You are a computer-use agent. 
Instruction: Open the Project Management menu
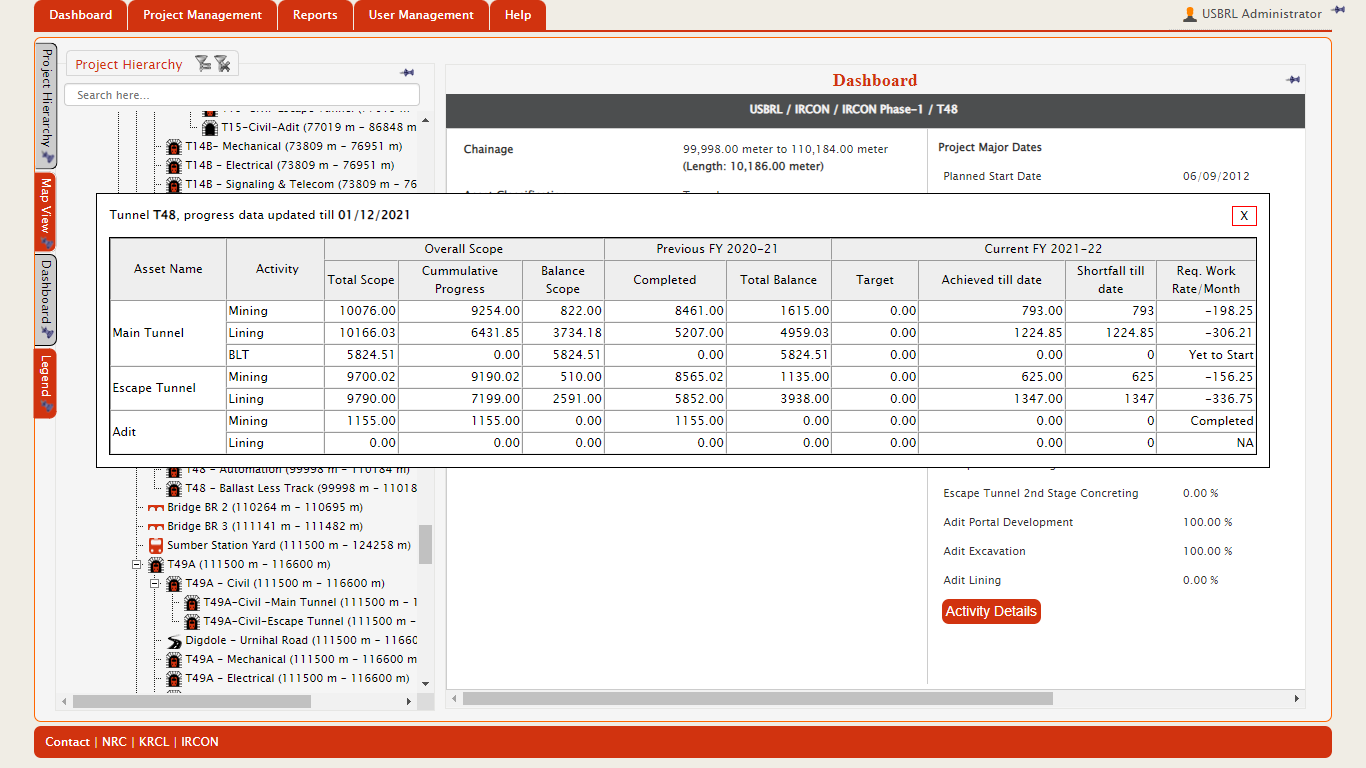tap(202, 15)
